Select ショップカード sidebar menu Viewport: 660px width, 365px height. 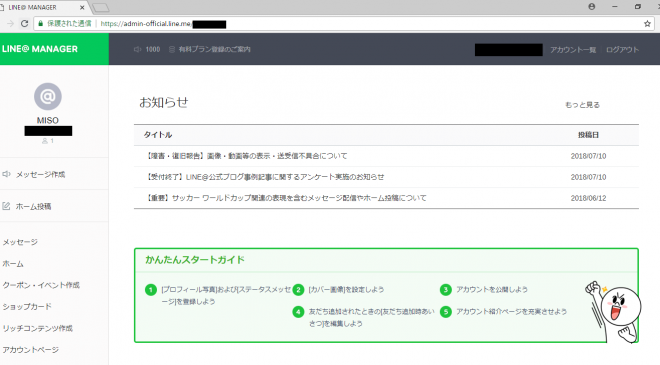(27, 306)
